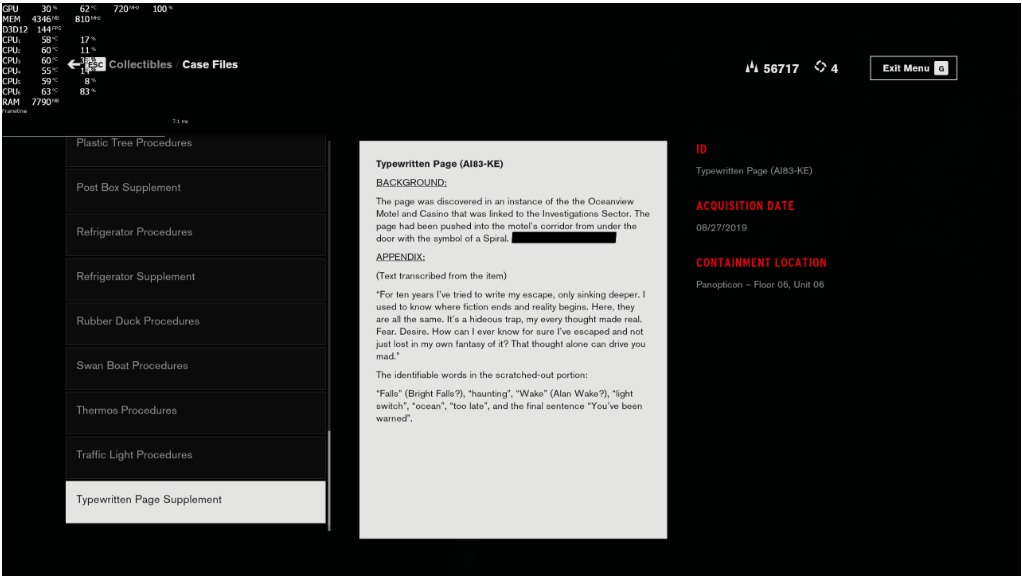Click the Esc key icon

point(96,65)
